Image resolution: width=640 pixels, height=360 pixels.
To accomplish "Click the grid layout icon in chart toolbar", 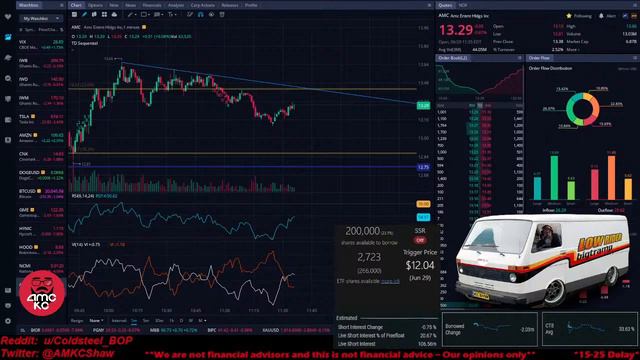I will (104, 14).
